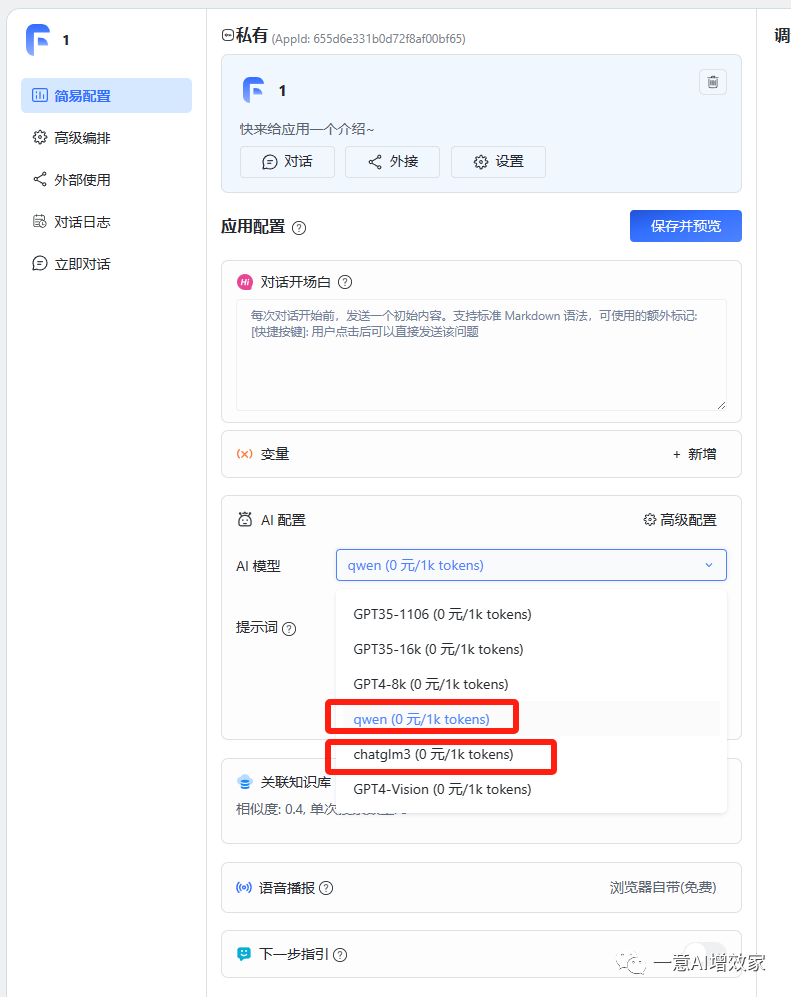The height and width of the screenshot is (997, 791).
Task: Click the chat icon beside 下一步指引
Action: pos(244,954)
